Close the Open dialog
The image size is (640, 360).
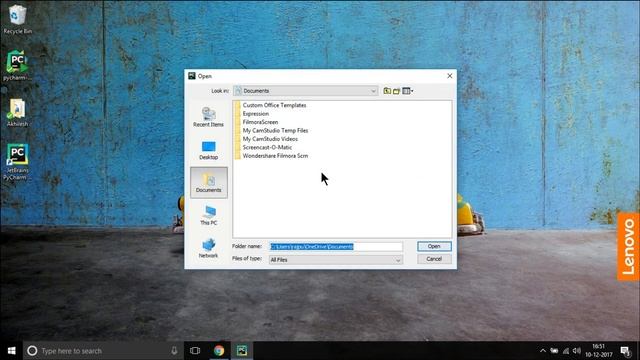449,76
